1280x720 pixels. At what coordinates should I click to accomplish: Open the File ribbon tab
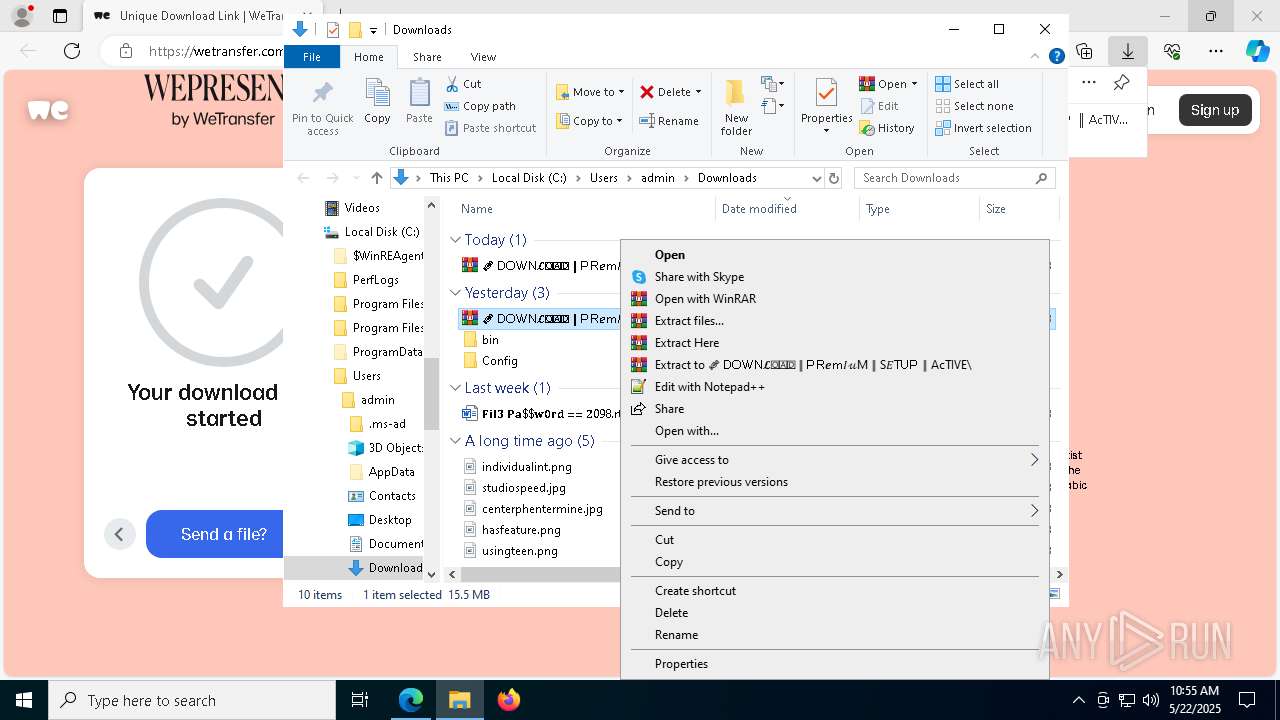click(312, 57)
